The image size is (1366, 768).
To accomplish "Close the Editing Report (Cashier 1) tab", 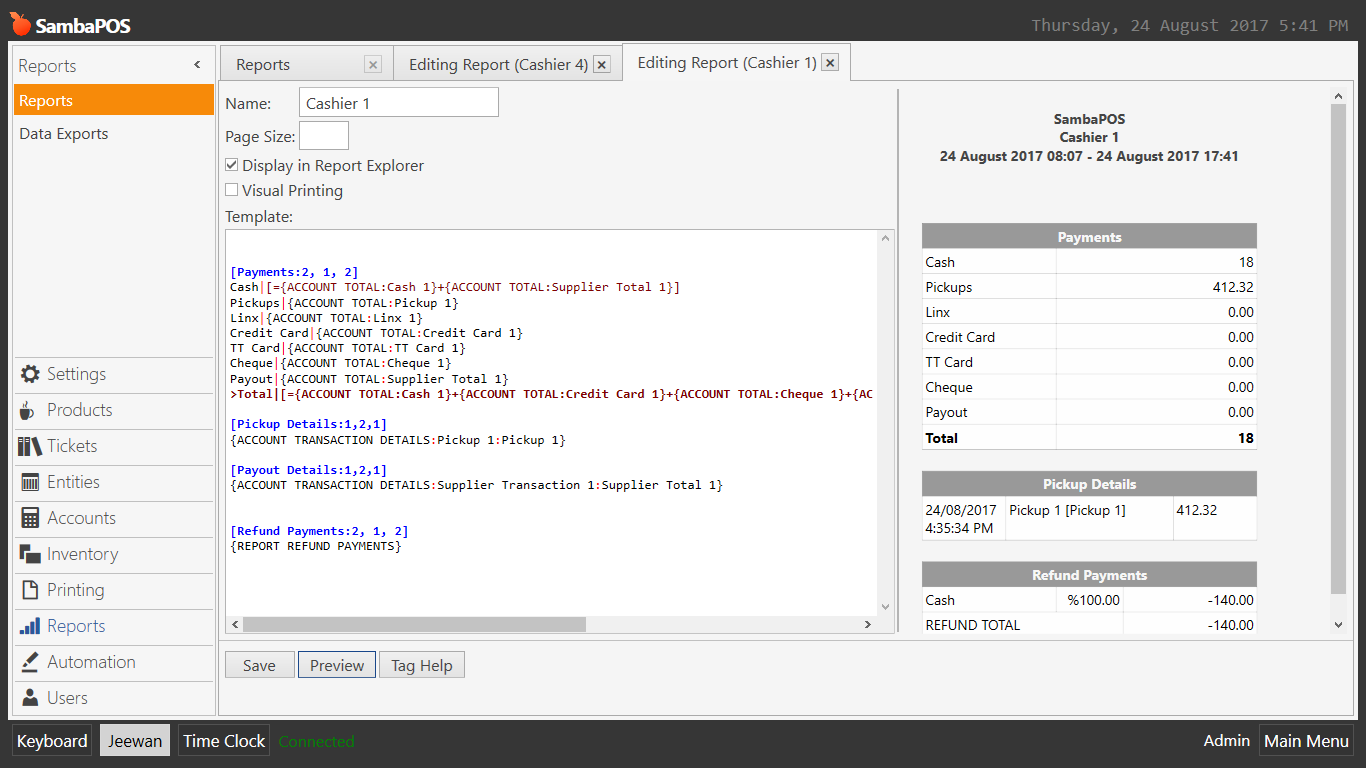I will coord(830,63).
